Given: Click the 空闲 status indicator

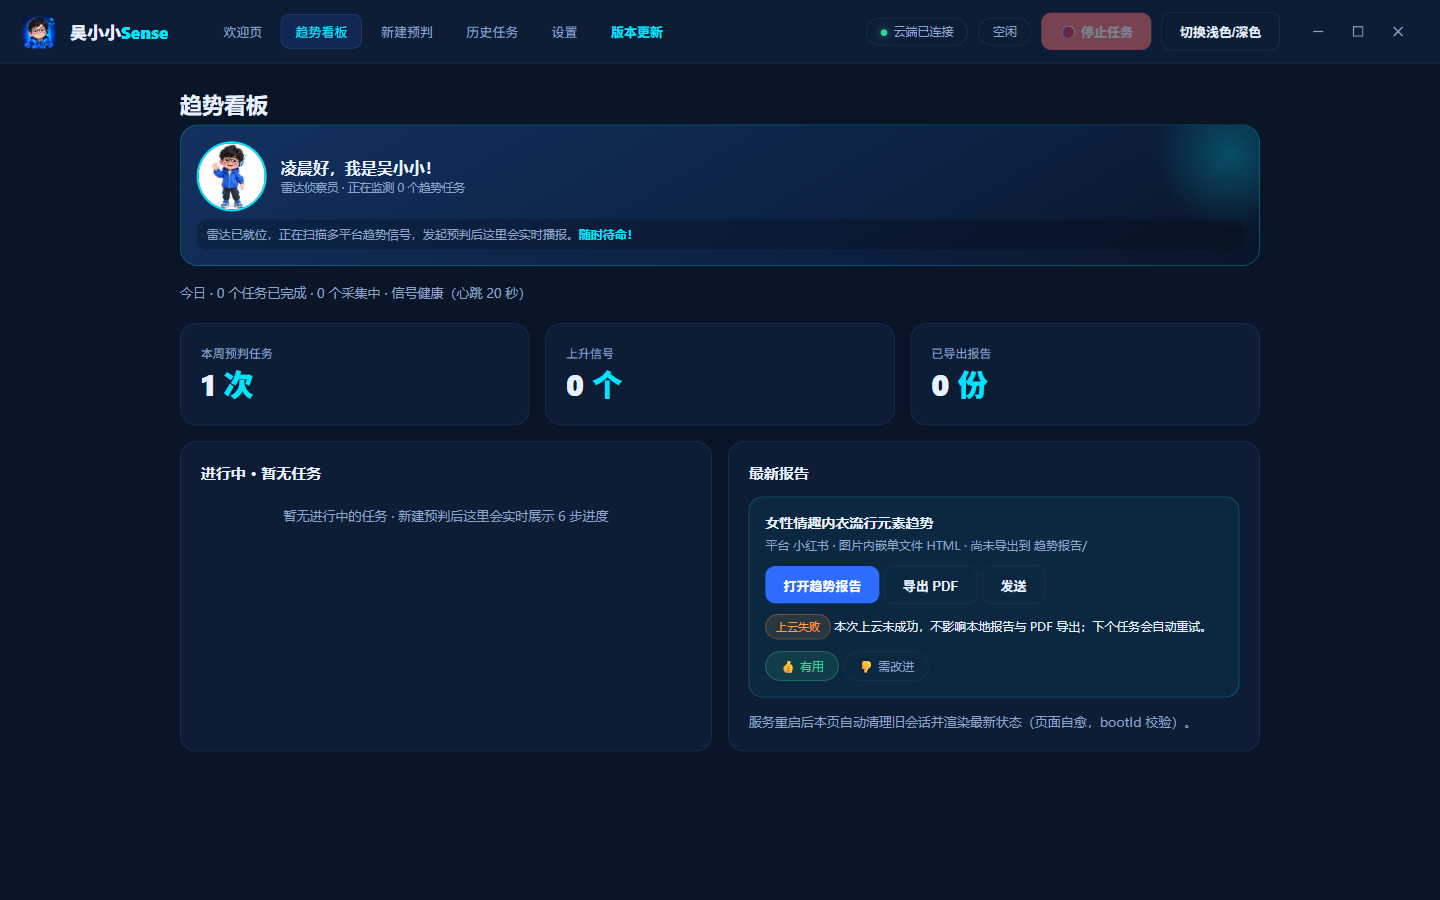Looking at the screenshot, I should click(1005, 32).
